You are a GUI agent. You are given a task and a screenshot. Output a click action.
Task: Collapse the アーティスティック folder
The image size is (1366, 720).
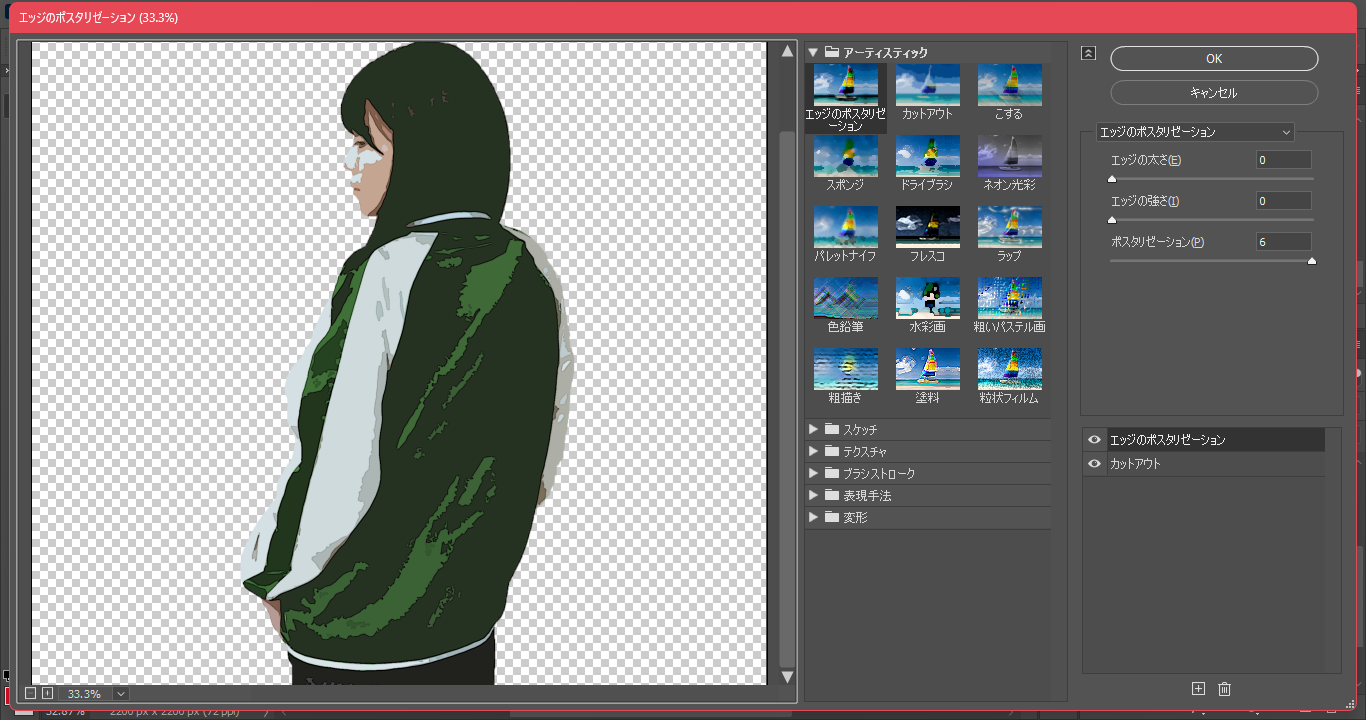813,52
